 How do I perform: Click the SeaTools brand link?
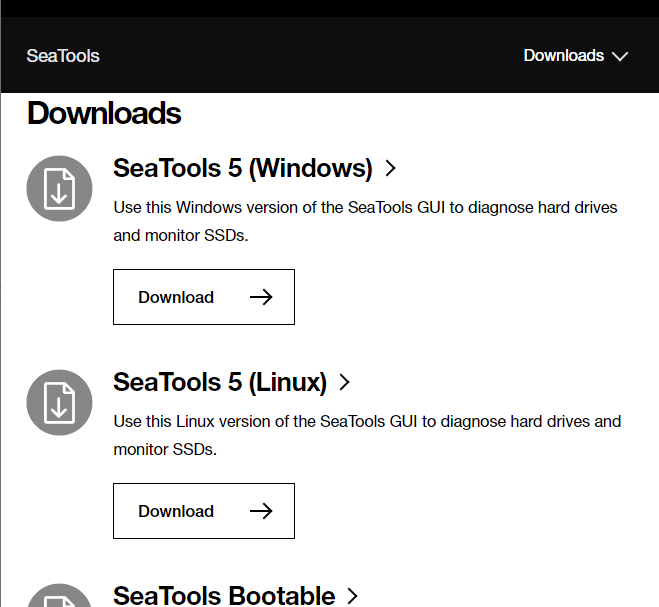point(63,56)
